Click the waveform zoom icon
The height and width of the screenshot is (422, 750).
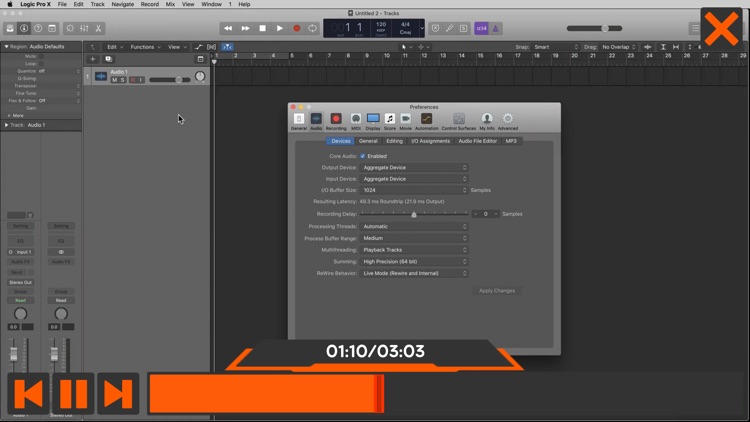[648, 47]
